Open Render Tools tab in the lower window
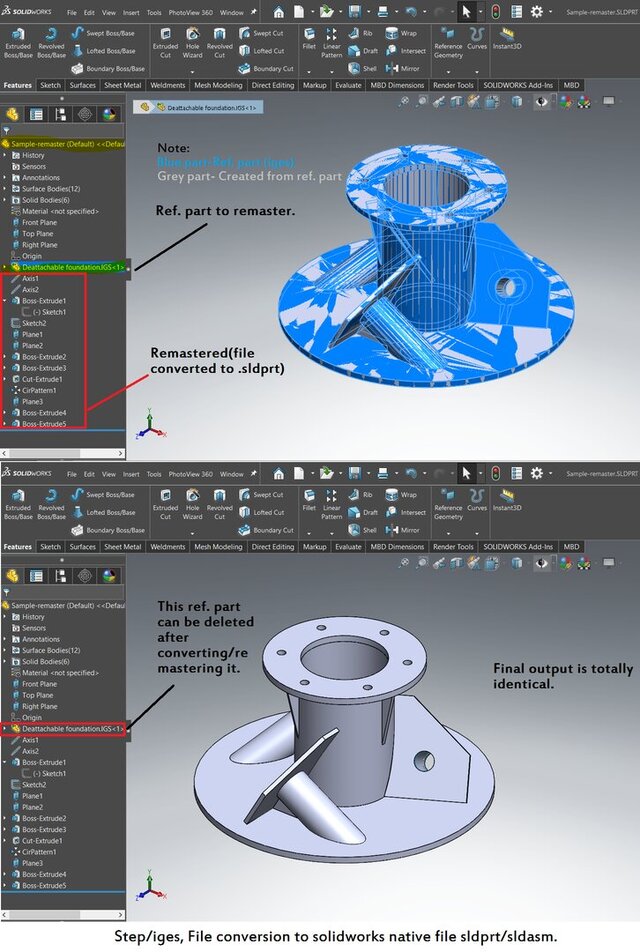Image resolution: width=640 pixels, height=952 pixels. pos(453,547)
